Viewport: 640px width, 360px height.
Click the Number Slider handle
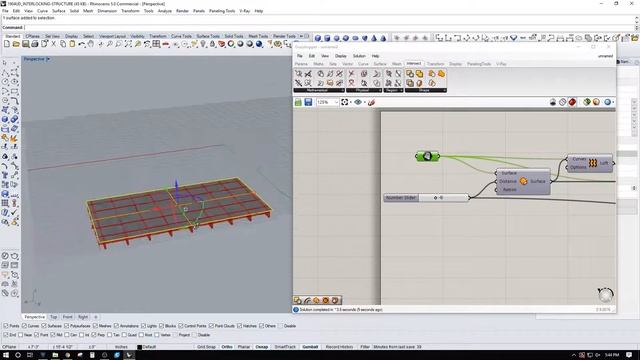coord(436,198)
